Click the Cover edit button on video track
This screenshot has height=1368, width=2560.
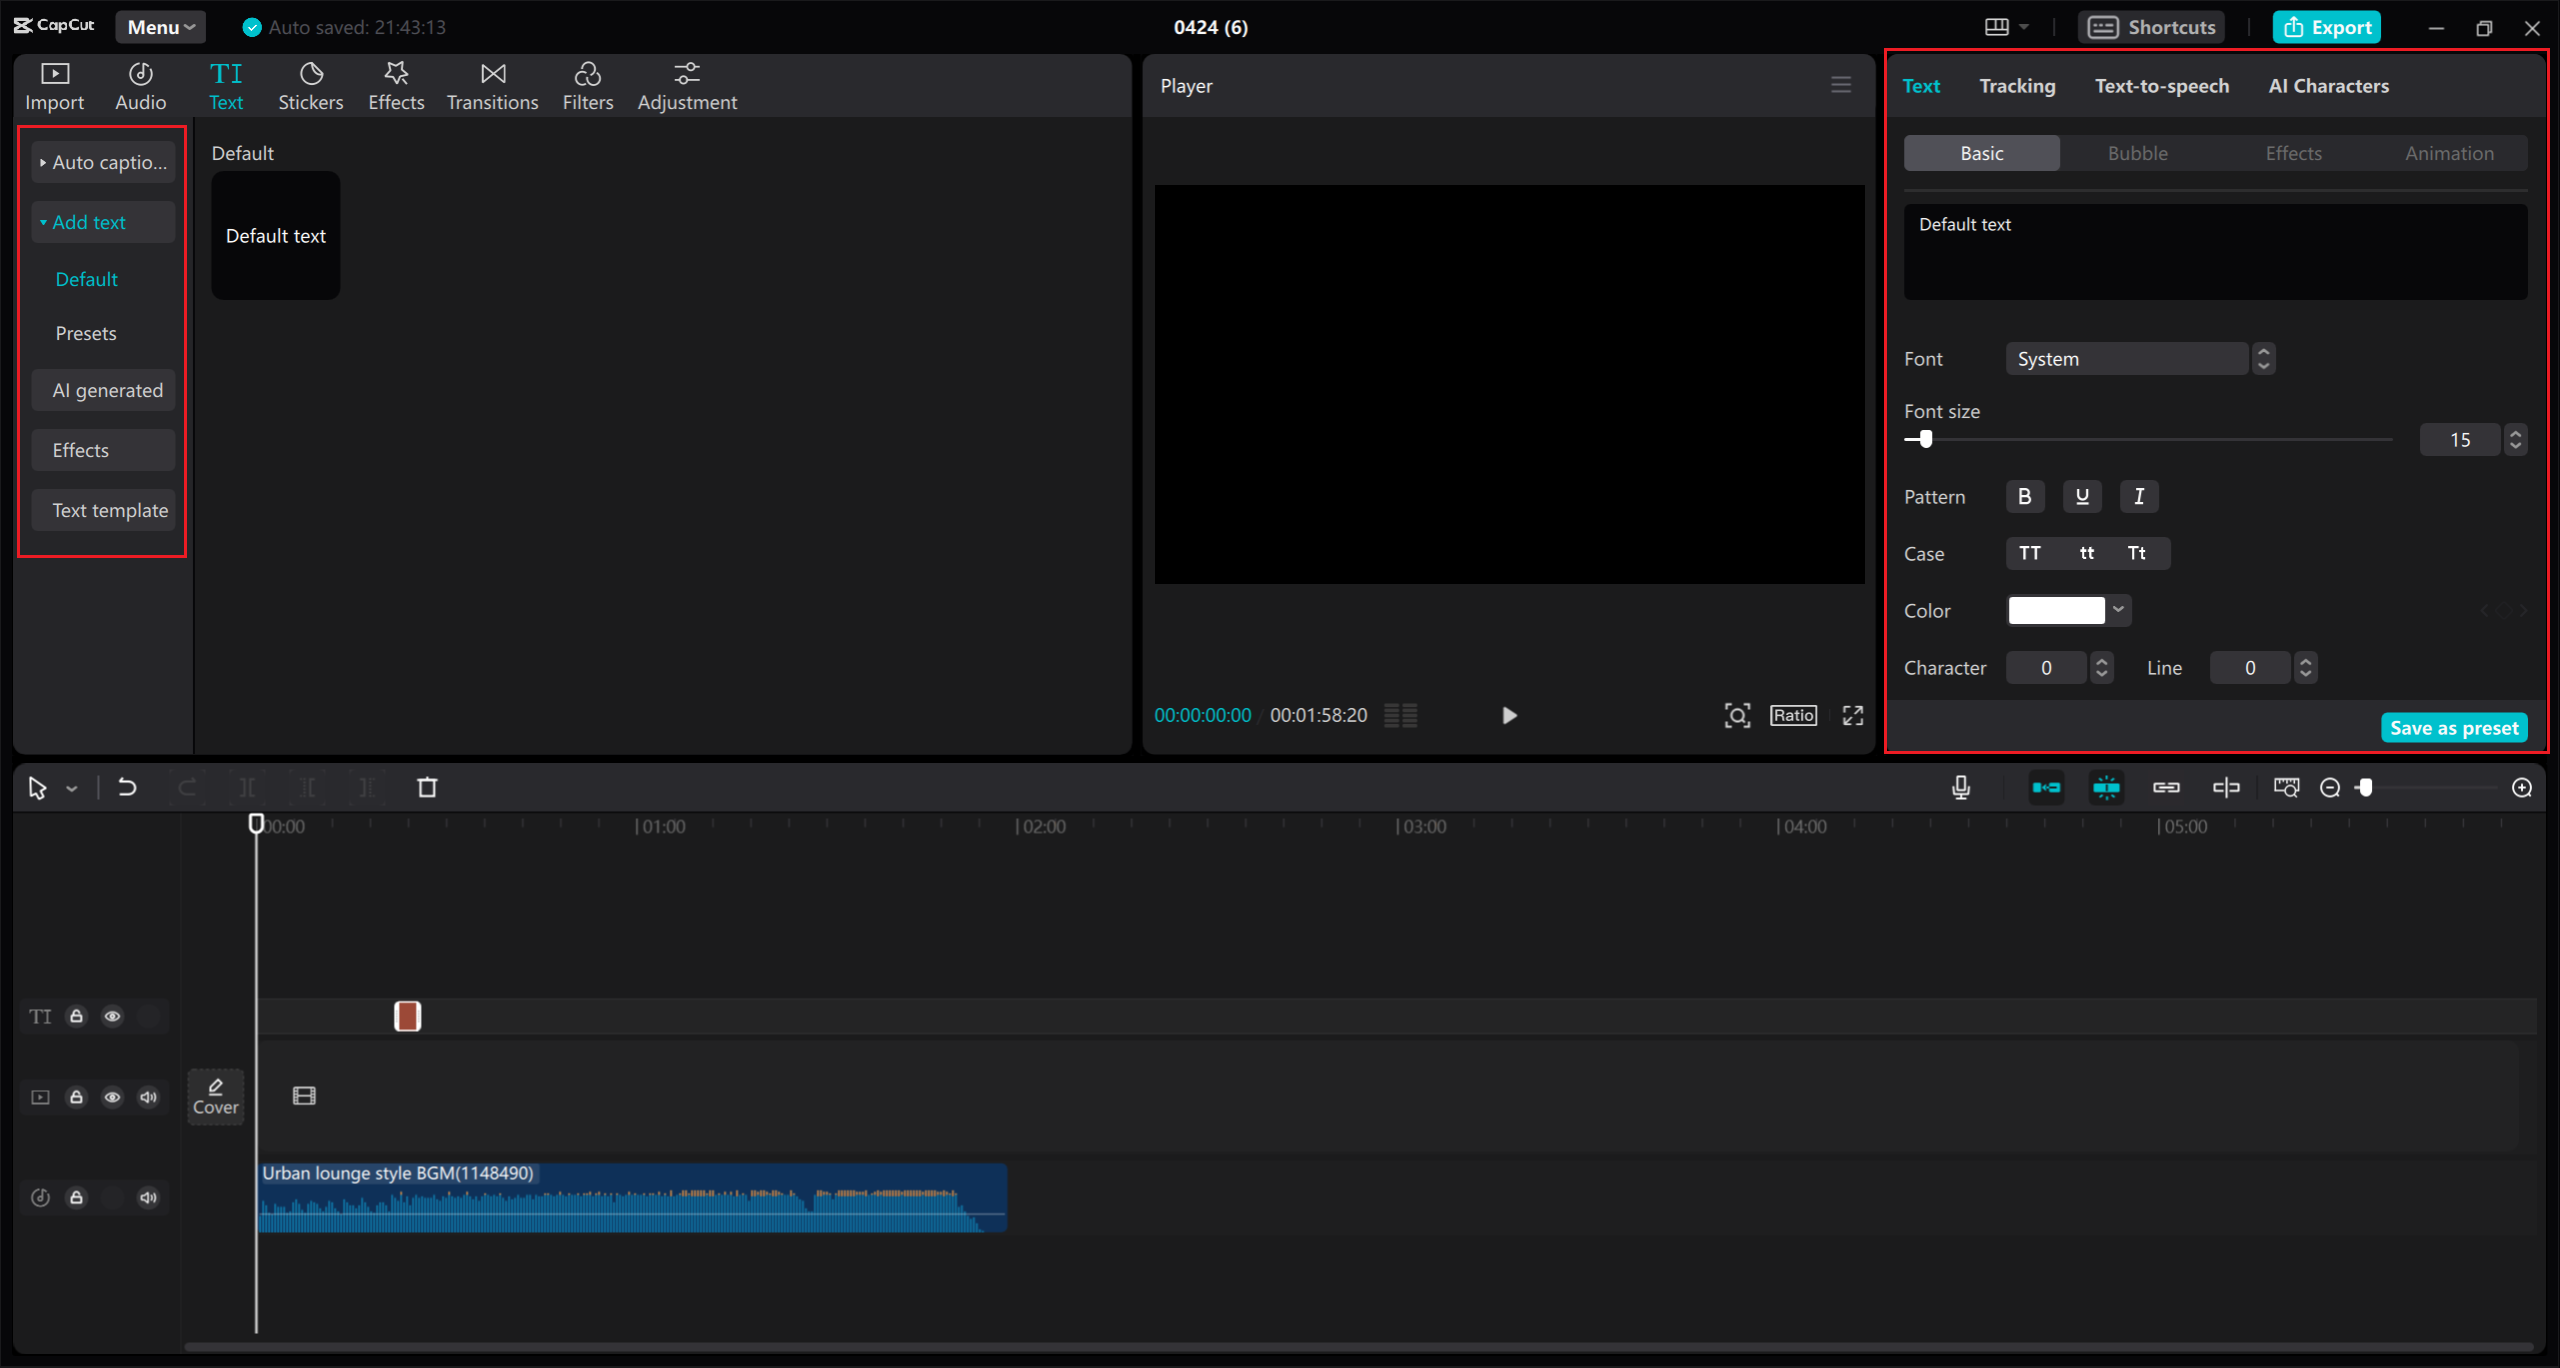coord(216,1097)
